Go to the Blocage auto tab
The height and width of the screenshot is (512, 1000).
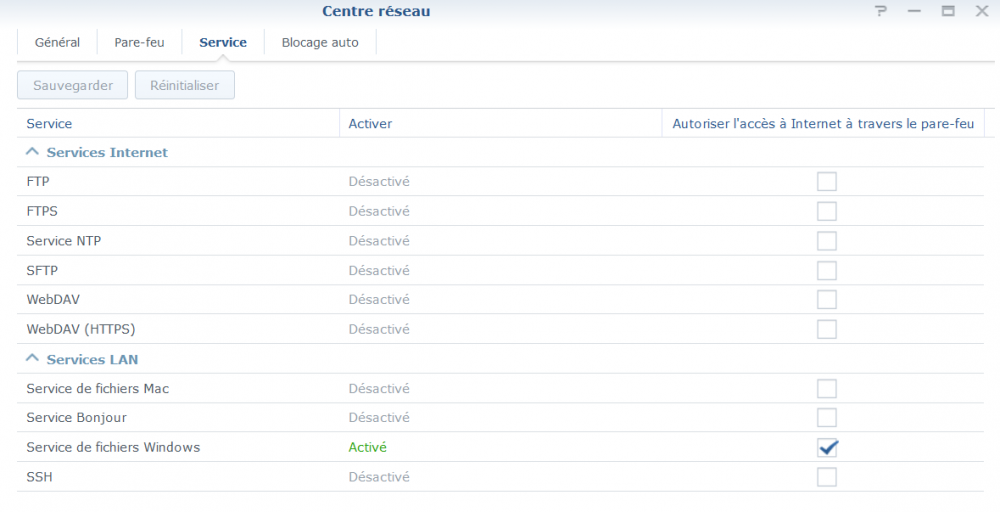click(x=320, y=42)
